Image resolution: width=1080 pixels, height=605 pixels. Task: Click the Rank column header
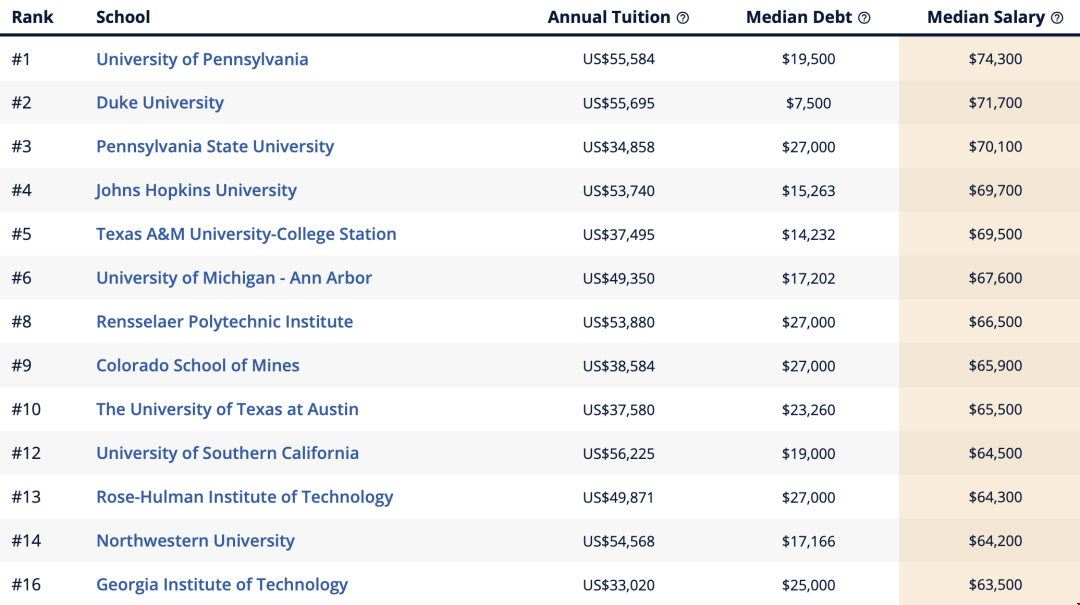pos(32,17)
